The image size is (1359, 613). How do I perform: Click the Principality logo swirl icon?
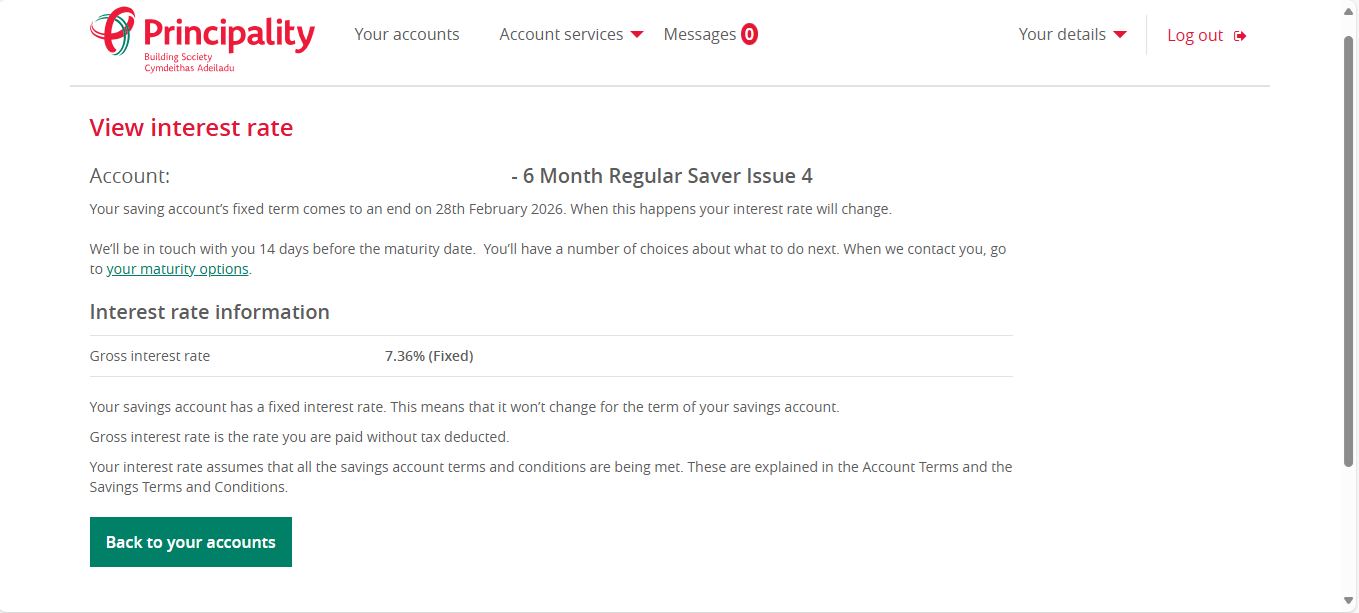click(112, 31)
